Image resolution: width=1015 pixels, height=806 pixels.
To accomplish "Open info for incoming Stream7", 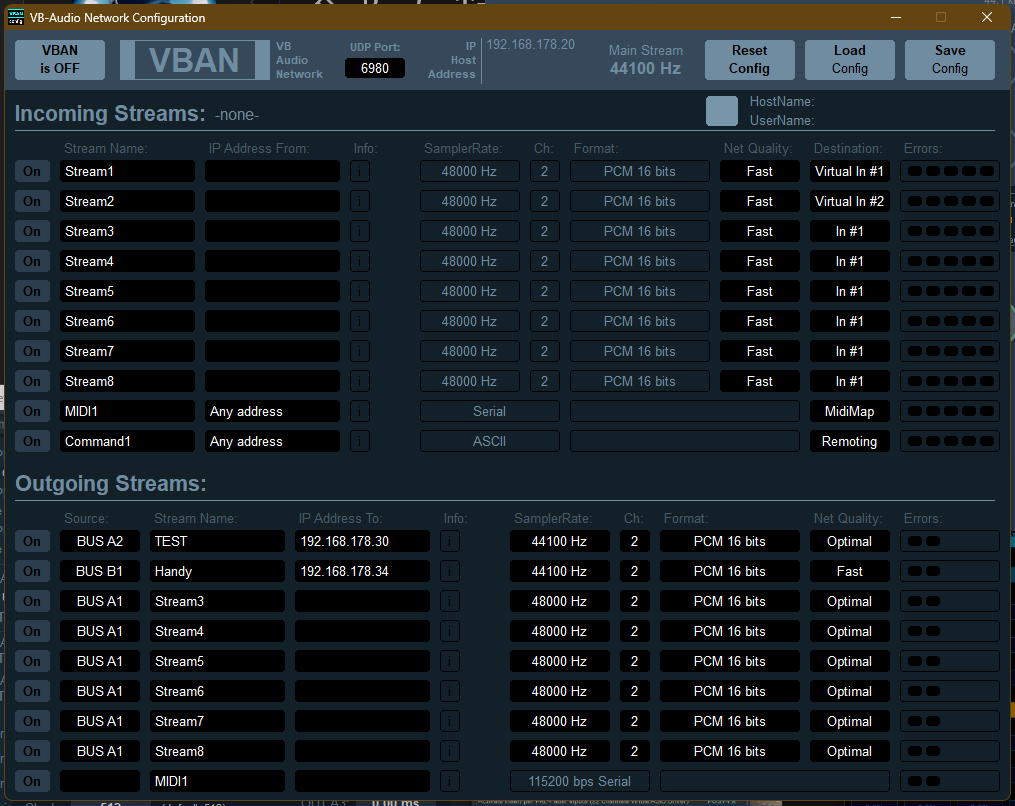I will point(360,352).
